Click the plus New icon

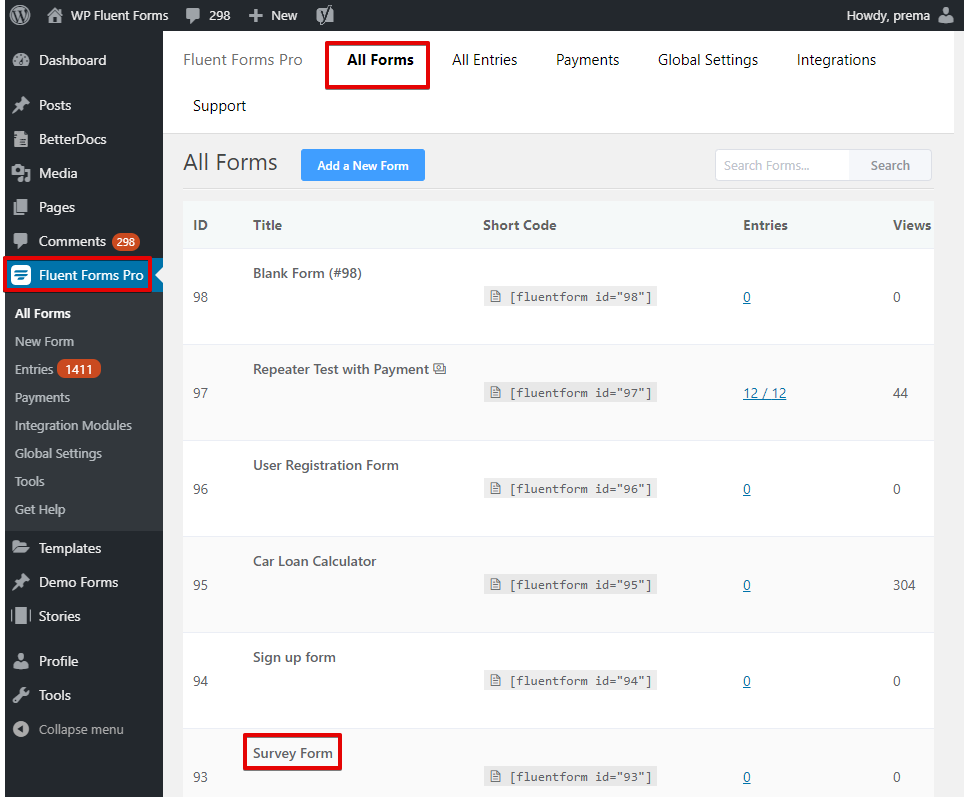pos(256,15)
